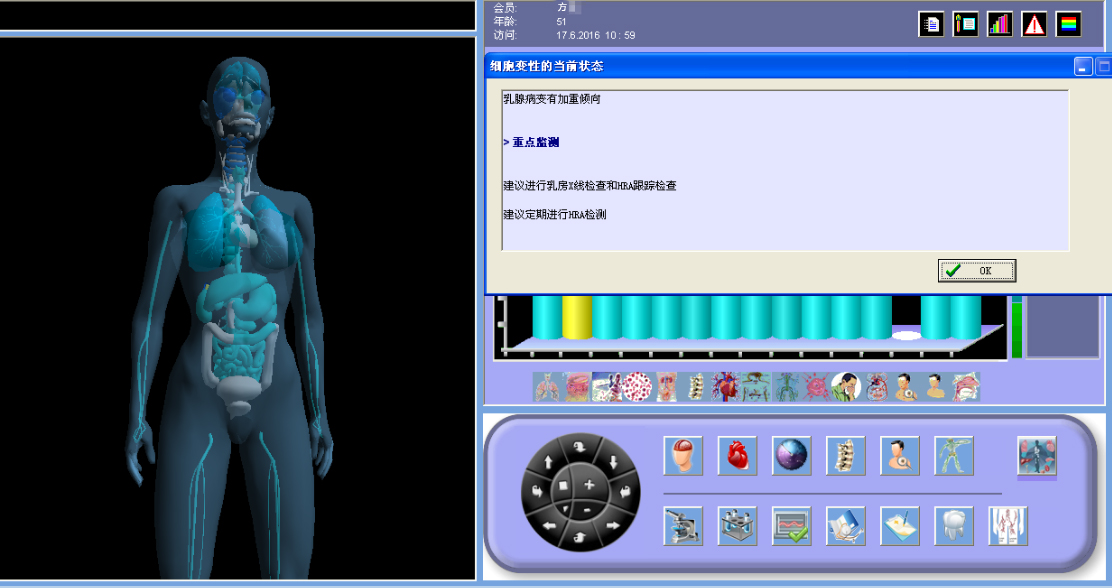
Task: Select the red heart organ icon
Action: pyautogui.click(x=737, y=456)
